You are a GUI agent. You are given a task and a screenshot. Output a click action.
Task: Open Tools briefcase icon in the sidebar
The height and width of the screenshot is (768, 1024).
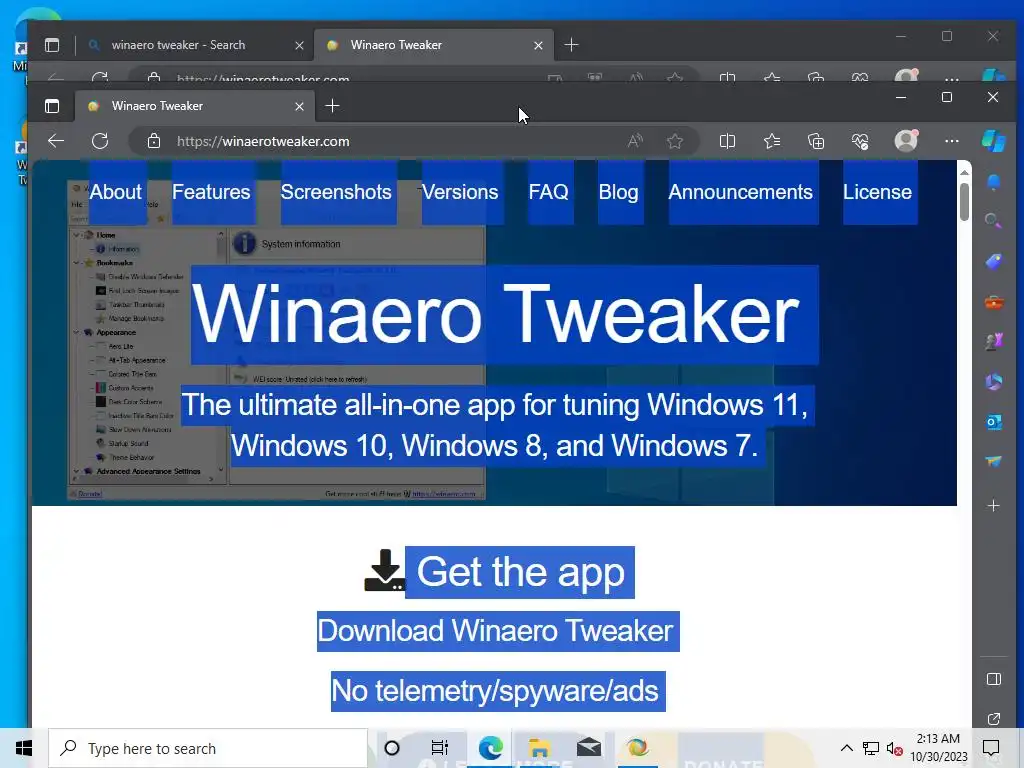[x=993, y=302]
